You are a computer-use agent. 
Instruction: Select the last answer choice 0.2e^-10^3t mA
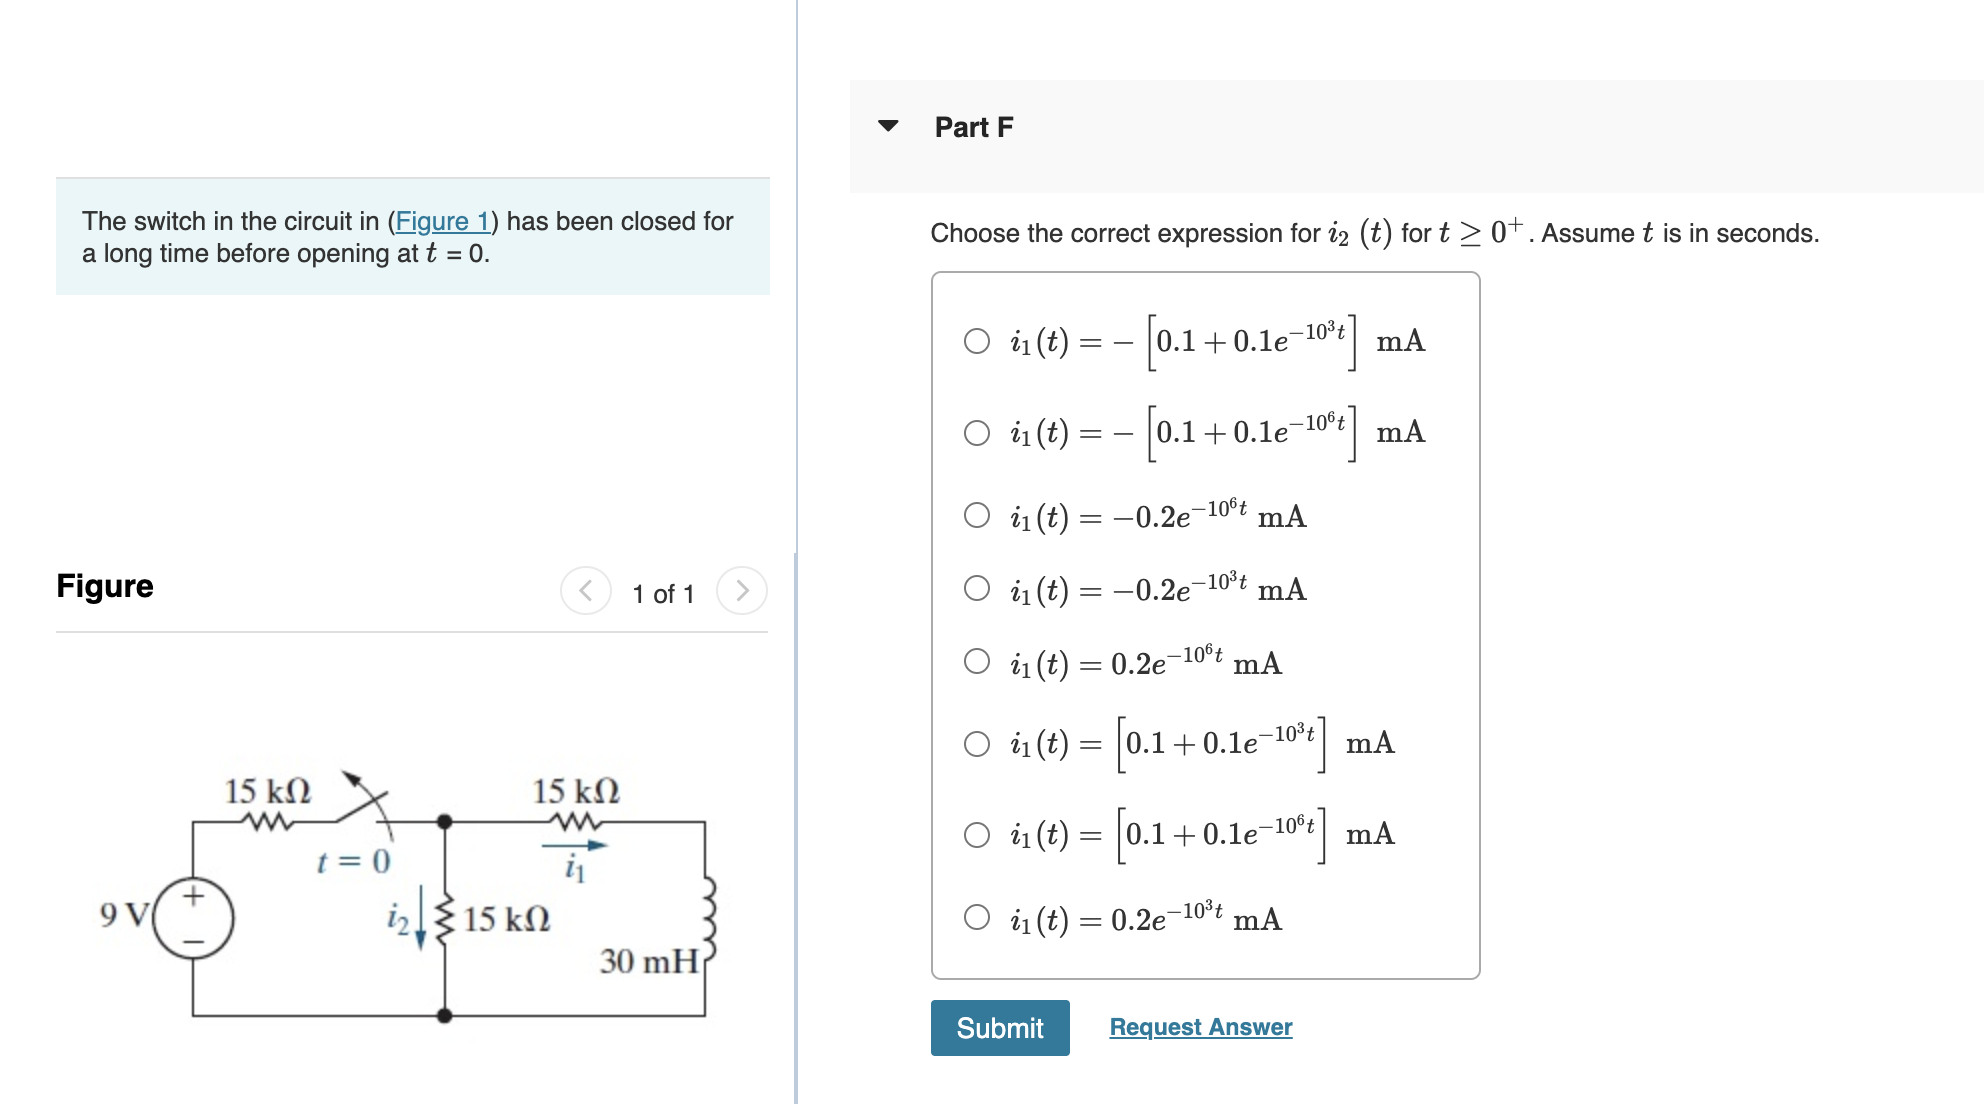point(975,918)
